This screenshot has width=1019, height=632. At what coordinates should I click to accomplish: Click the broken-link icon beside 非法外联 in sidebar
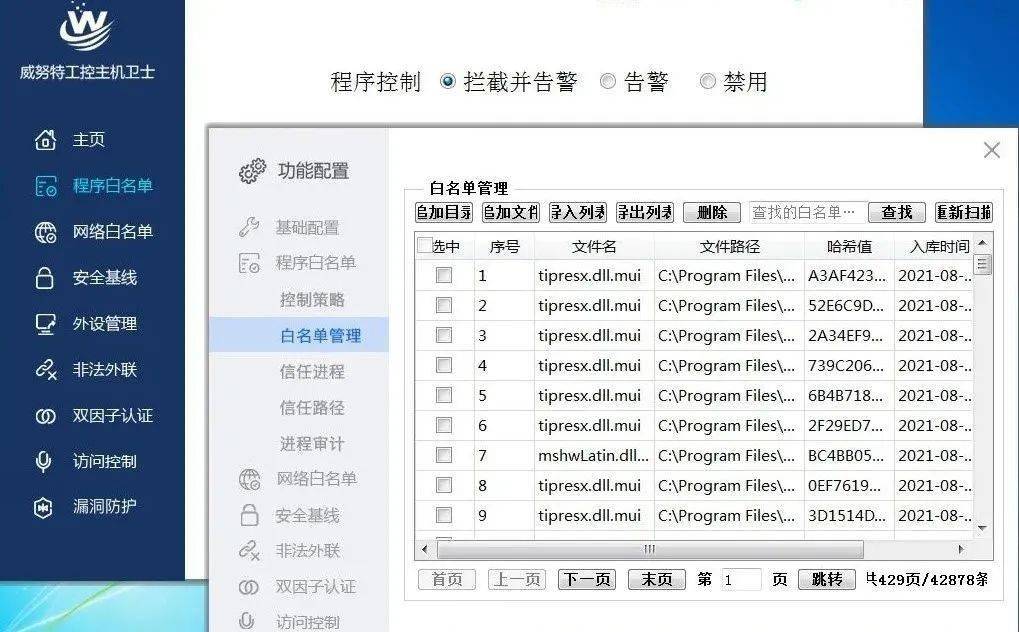(x=45, y=370)
